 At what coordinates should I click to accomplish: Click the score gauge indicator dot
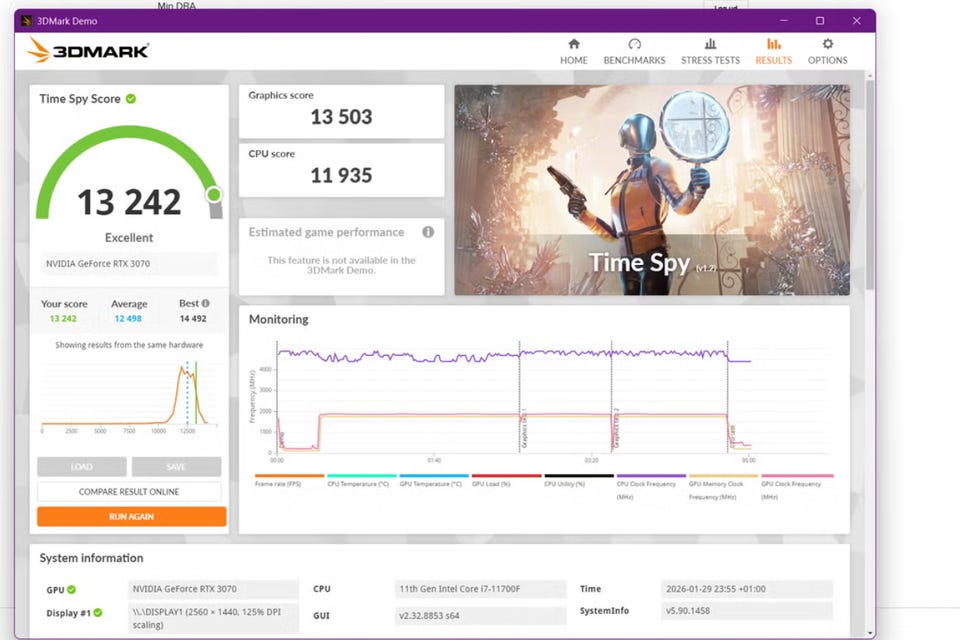pyautogui.click(x=214, y=195)
